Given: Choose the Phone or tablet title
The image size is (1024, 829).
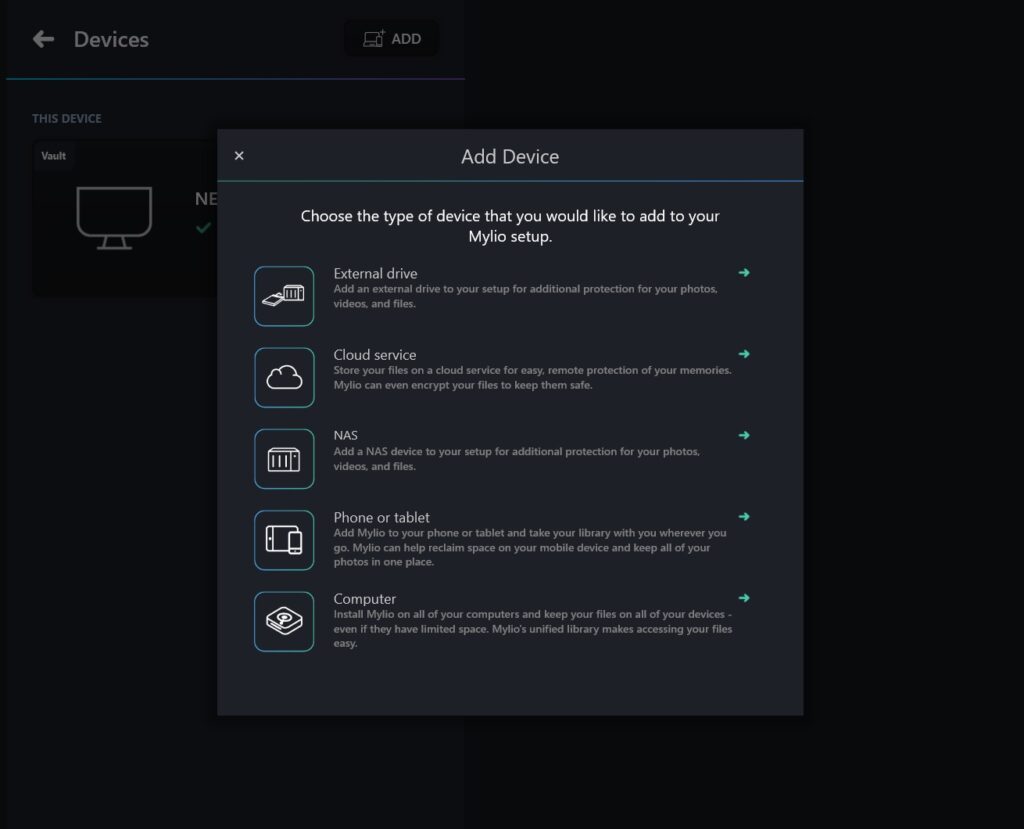Looking at the screenshot, I should tap(381, 518).
